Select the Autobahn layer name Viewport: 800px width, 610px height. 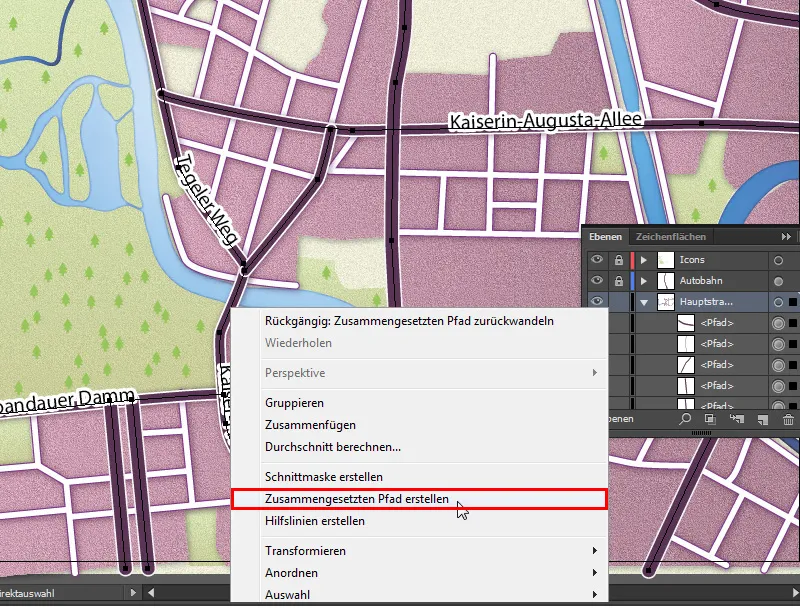(701, 281)
